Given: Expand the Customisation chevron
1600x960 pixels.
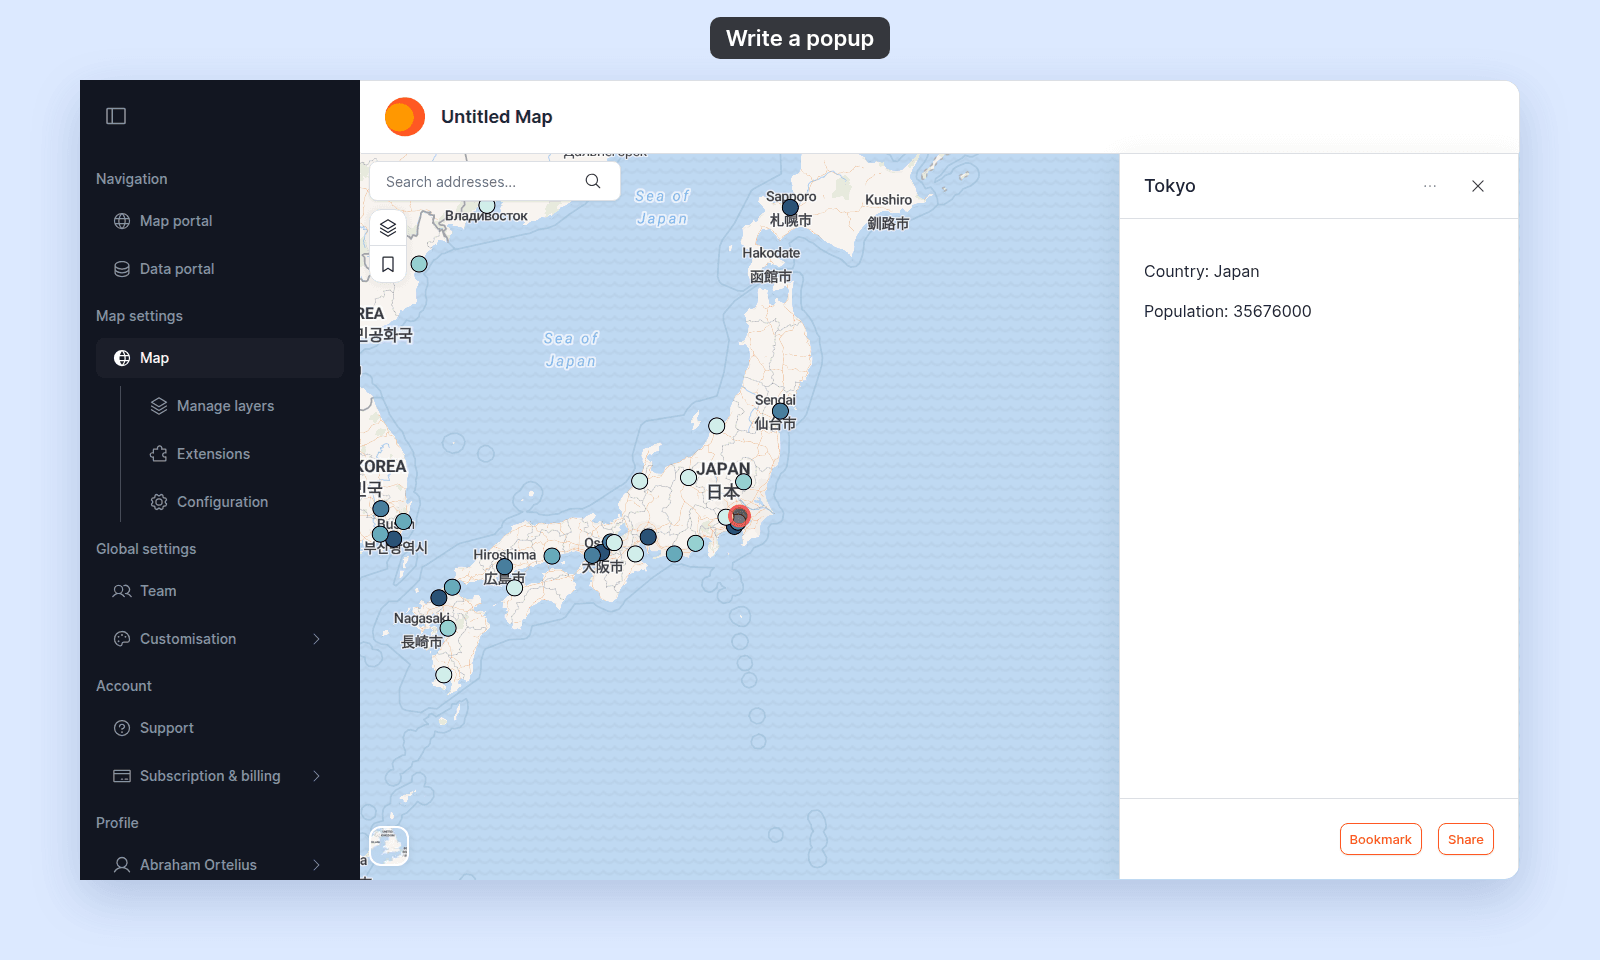Looking at the screenshot, I should point(317,639).
